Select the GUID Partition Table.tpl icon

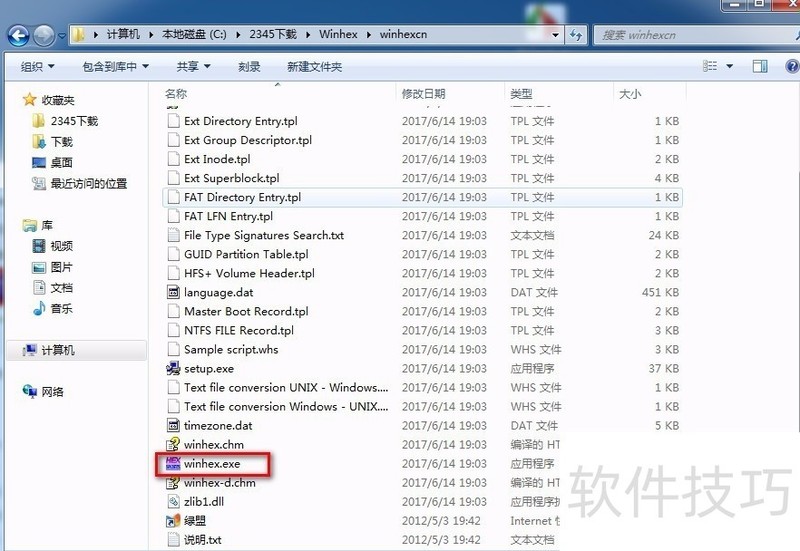tap(173, 254)
